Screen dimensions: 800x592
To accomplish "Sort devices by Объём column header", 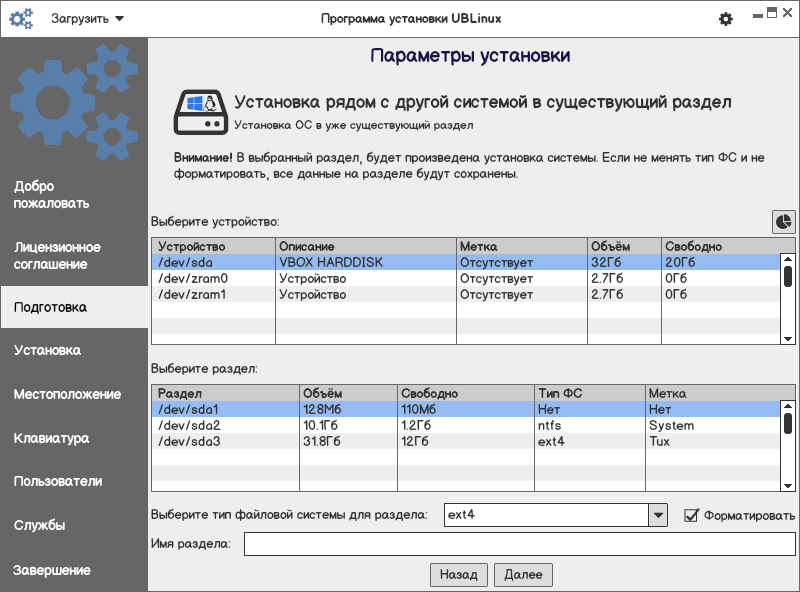I will click(624, 246).
